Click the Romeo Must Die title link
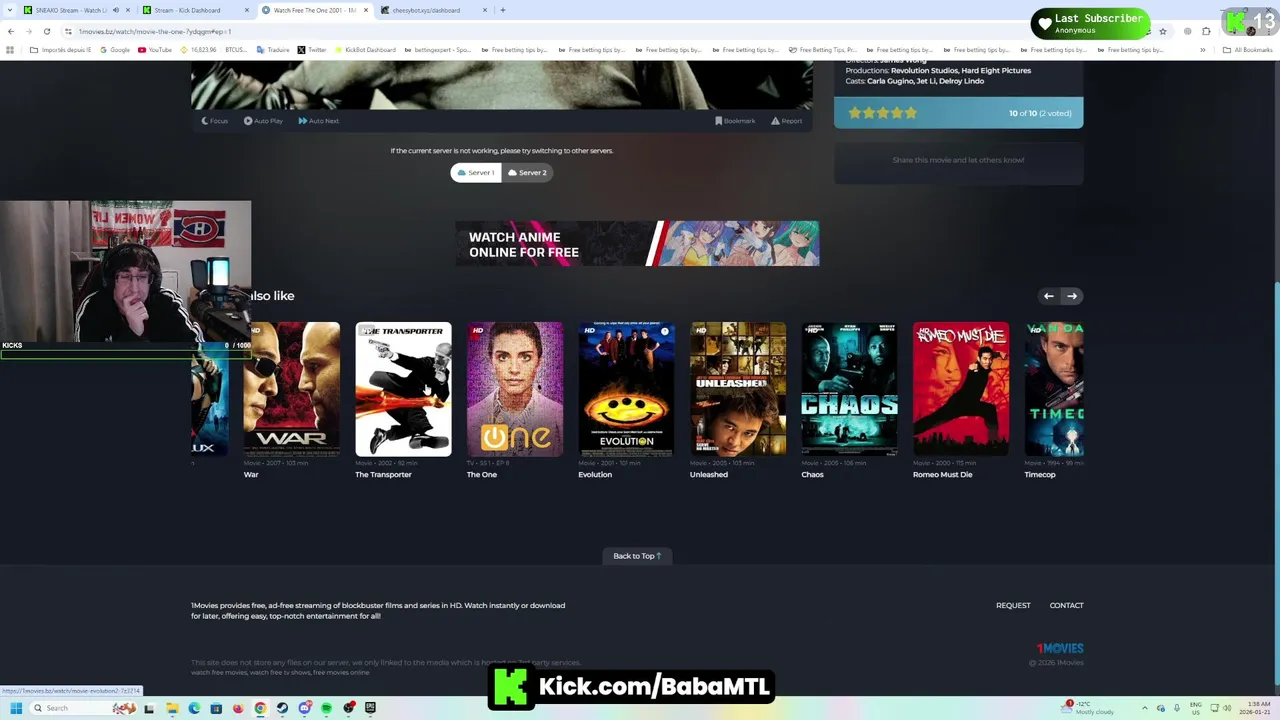 click(942, 475)
